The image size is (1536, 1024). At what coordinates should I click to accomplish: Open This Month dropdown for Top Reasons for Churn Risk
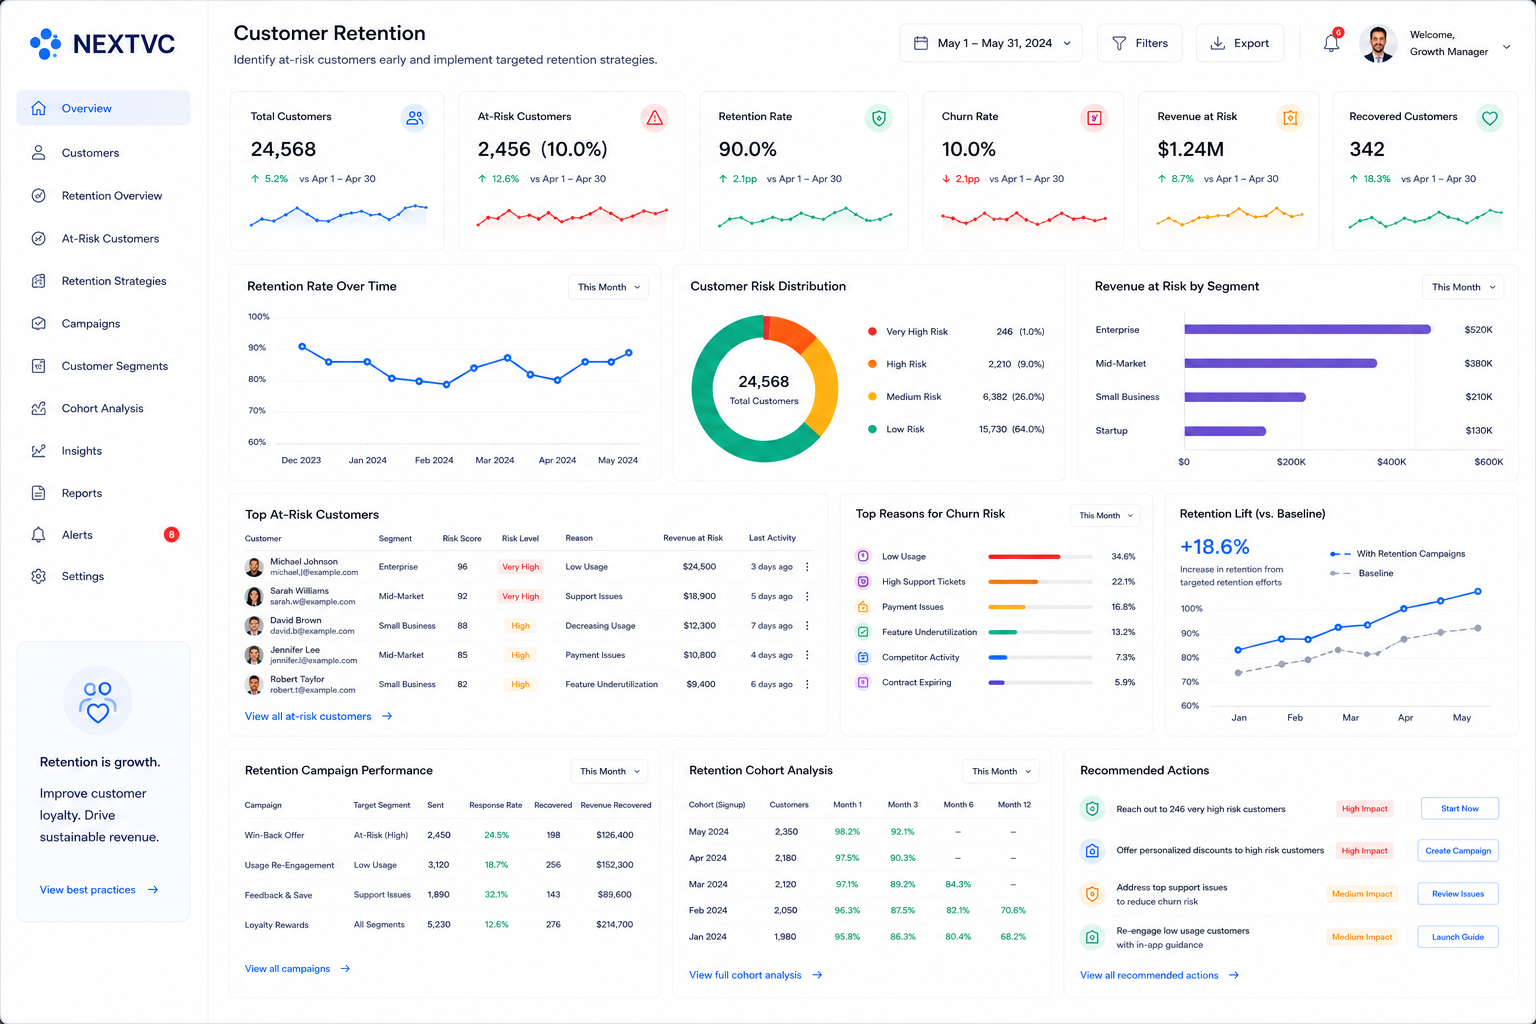point(1106,515)
